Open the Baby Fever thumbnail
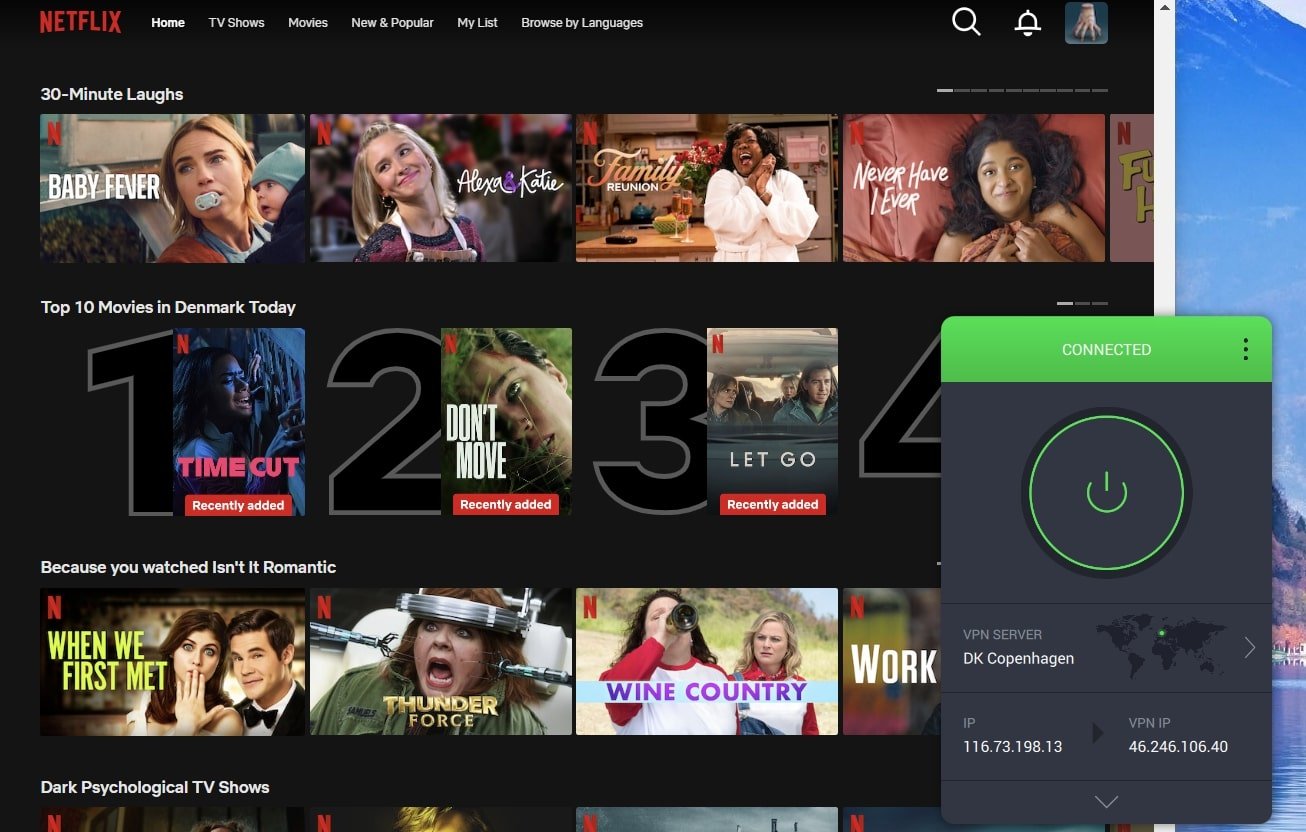Screen dimensions: 1306x832 [x=172, y=188]
